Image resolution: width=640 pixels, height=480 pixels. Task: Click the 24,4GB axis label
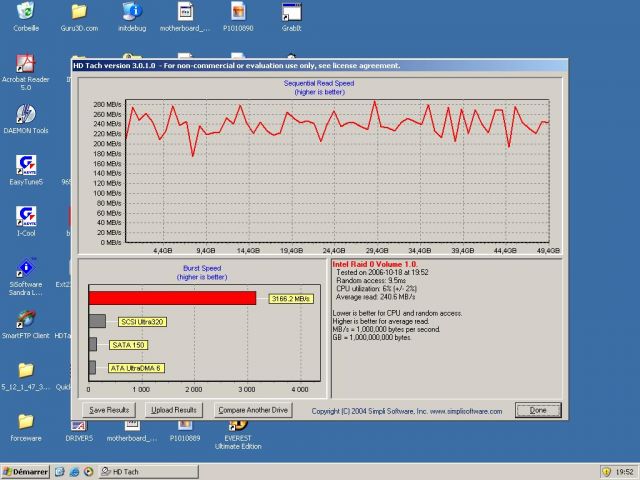(334, 250)
